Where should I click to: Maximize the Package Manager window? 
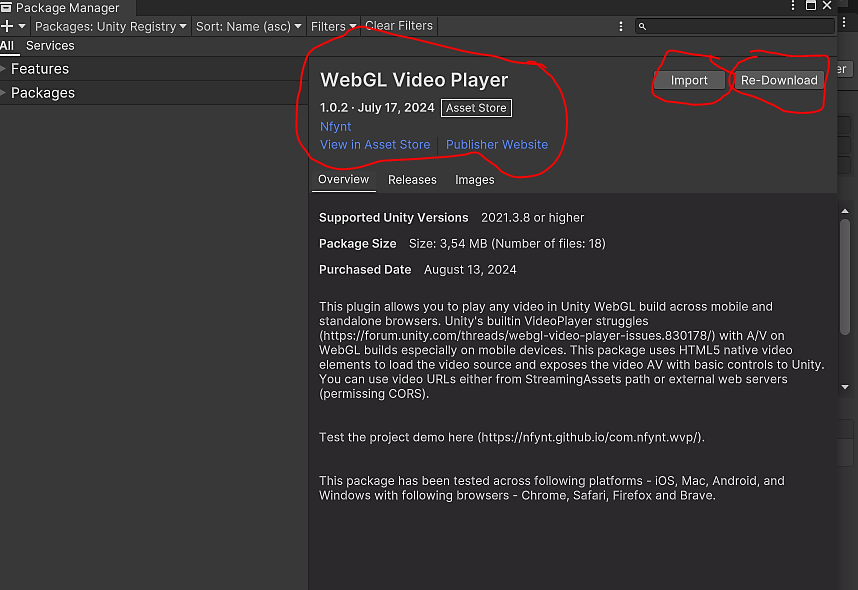811,5
